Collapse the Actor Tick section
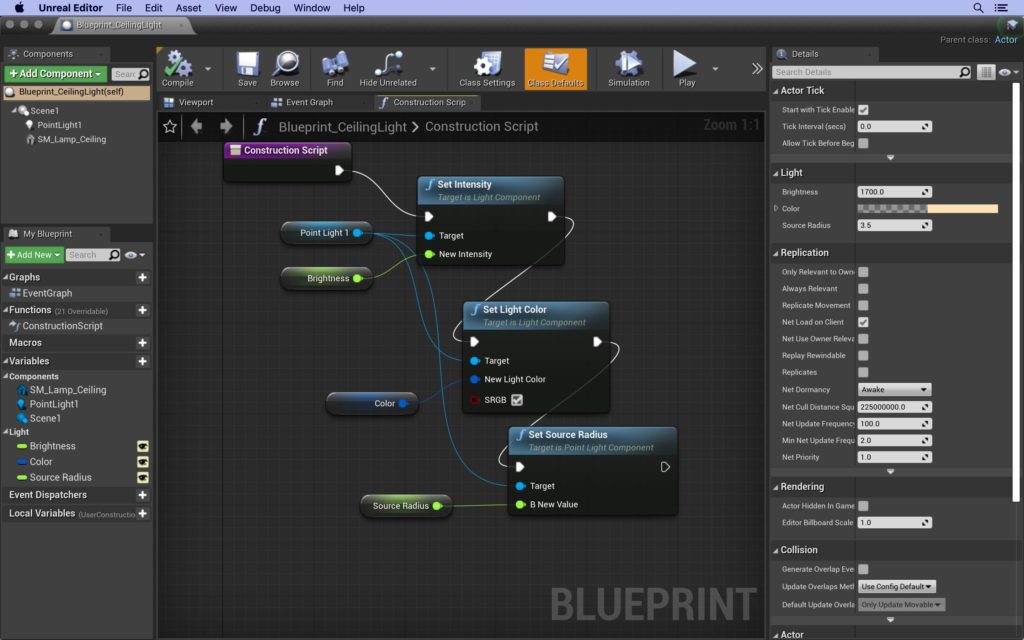 [x=776, y=91]
